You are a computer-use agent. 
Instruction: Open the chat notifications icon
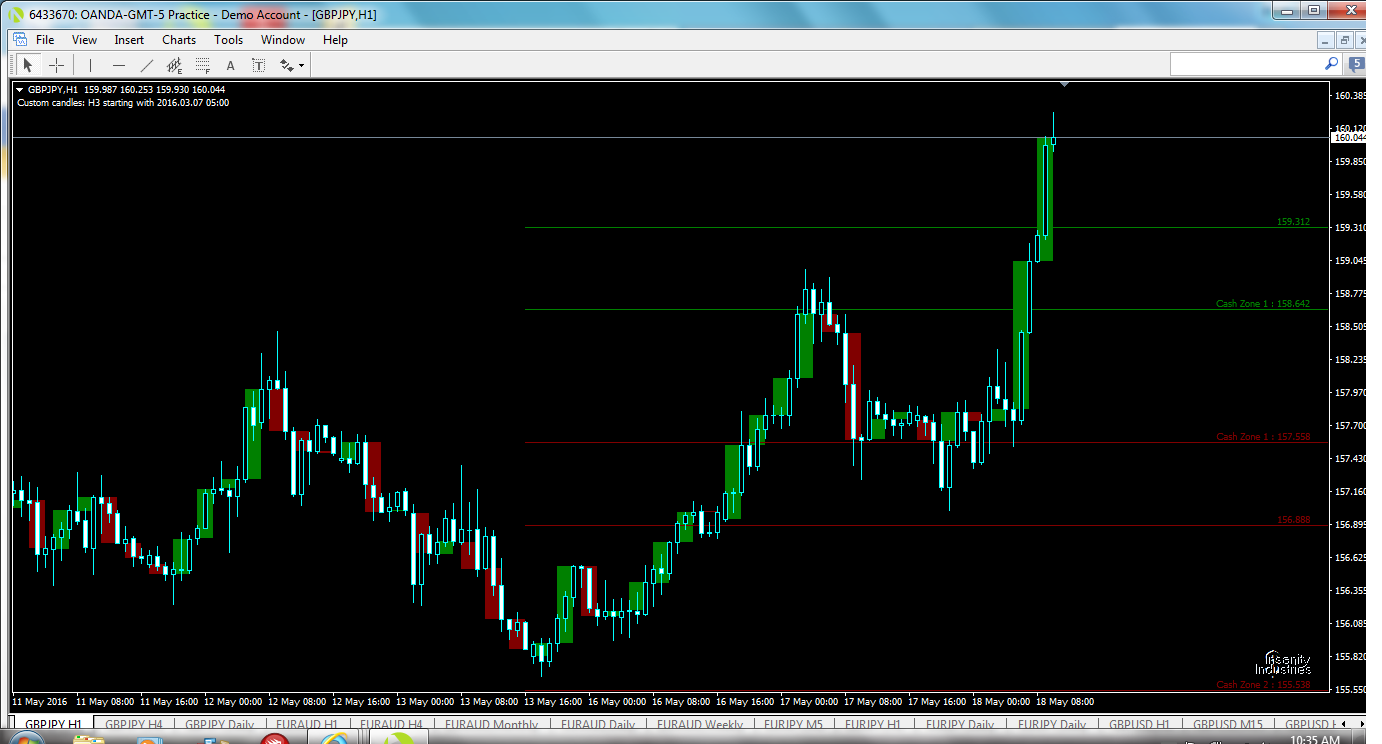[x=1356, y=63]
